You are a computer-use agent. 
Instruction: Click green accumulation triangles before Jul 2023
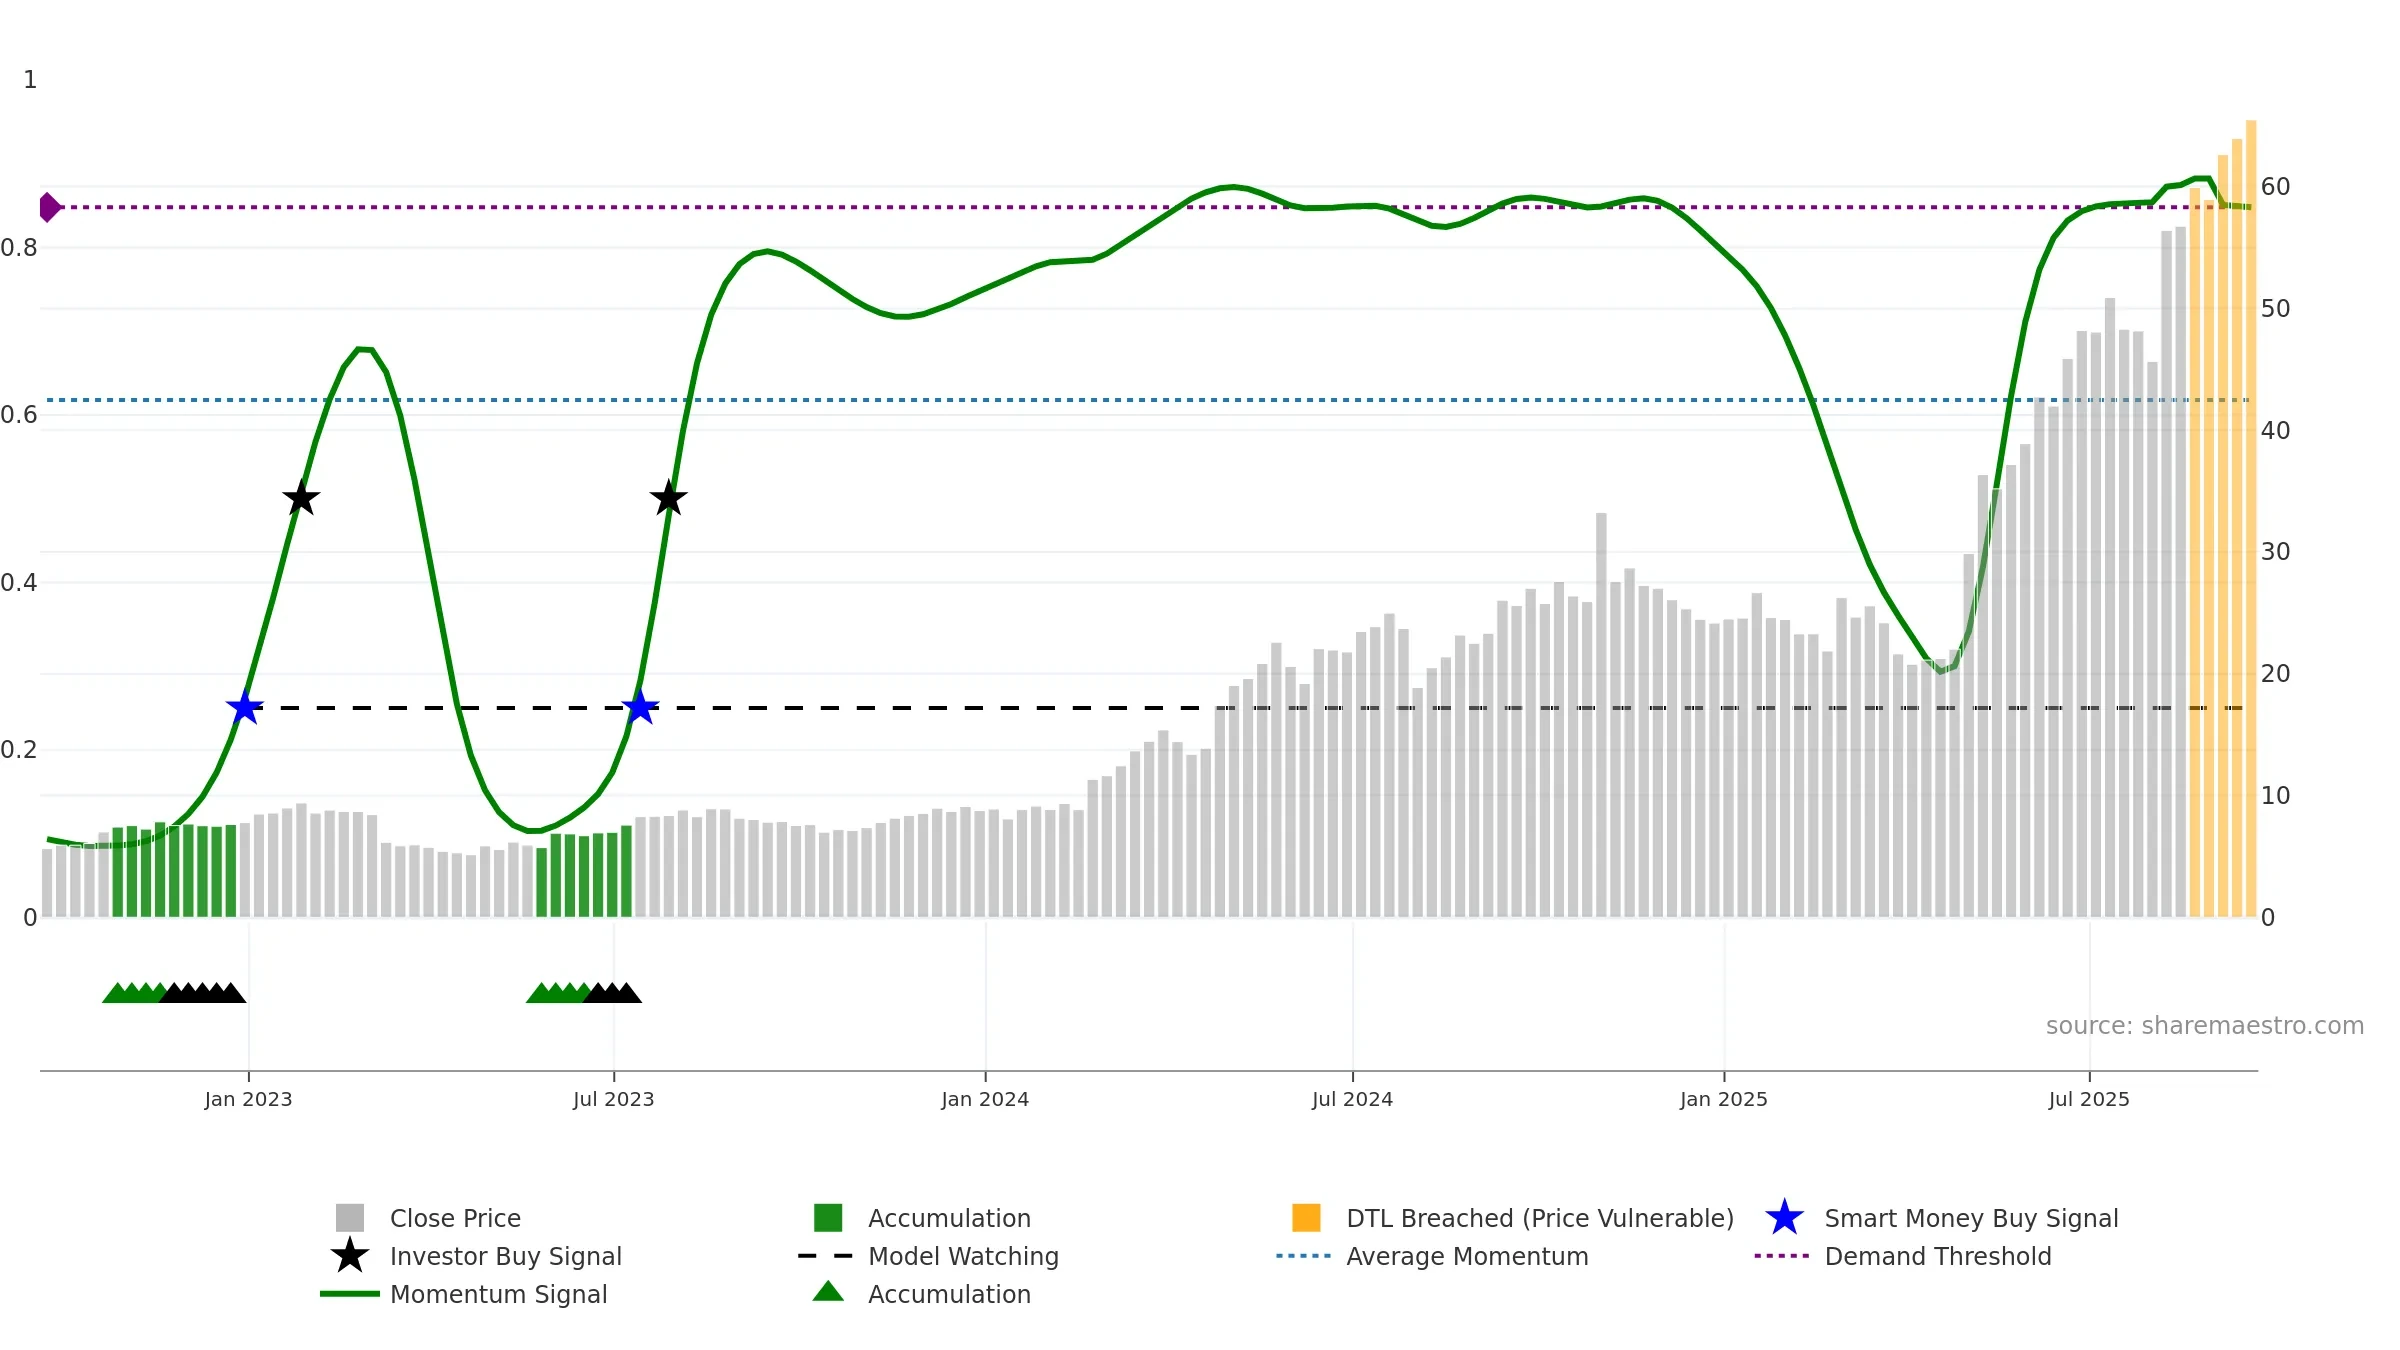point(558,993)
